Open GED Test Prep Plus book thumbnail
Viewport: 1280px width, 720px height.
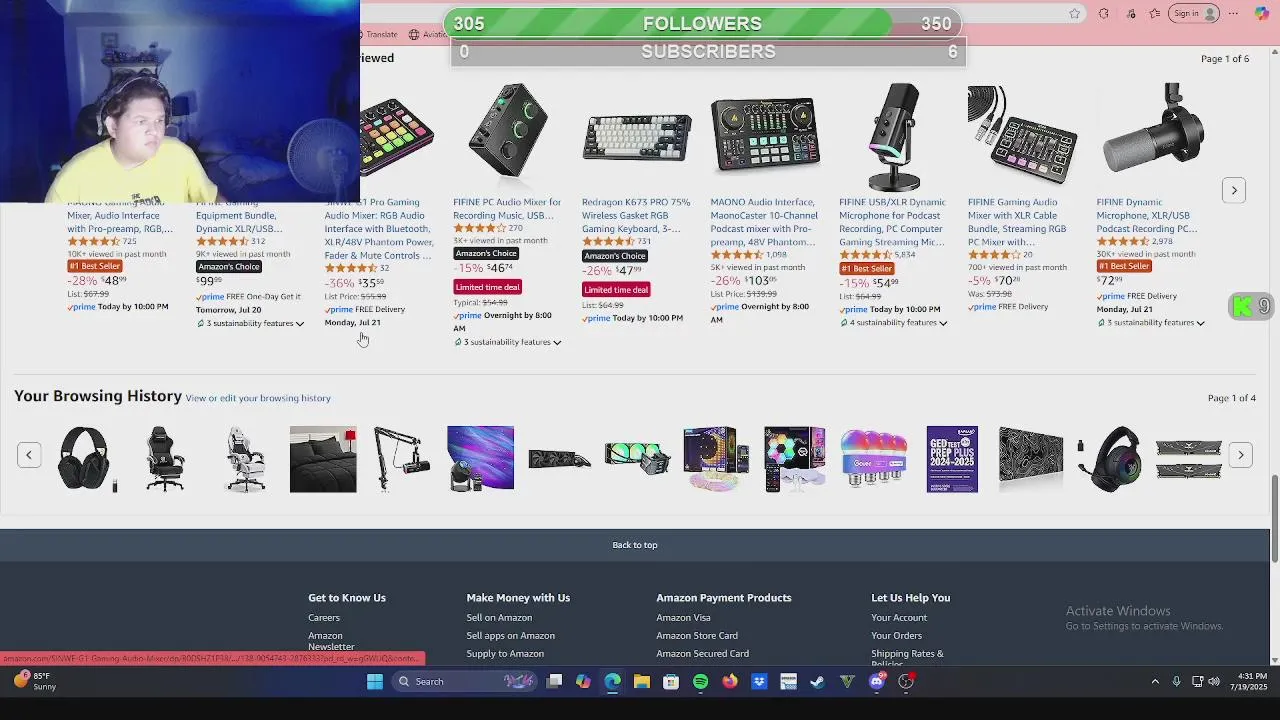[952, 459]
